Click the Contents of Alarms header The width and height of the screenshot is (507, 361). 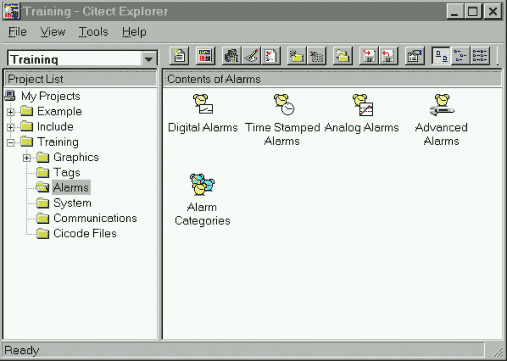click(332, 79)
